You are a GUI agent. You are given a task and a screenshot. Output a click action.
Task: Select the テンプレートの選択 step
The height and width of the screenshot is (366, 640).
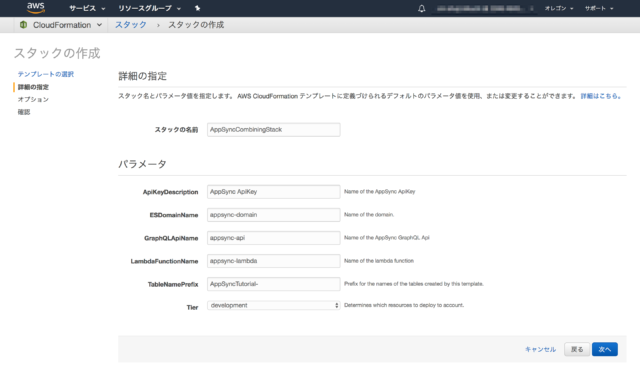tap(46, 74)
